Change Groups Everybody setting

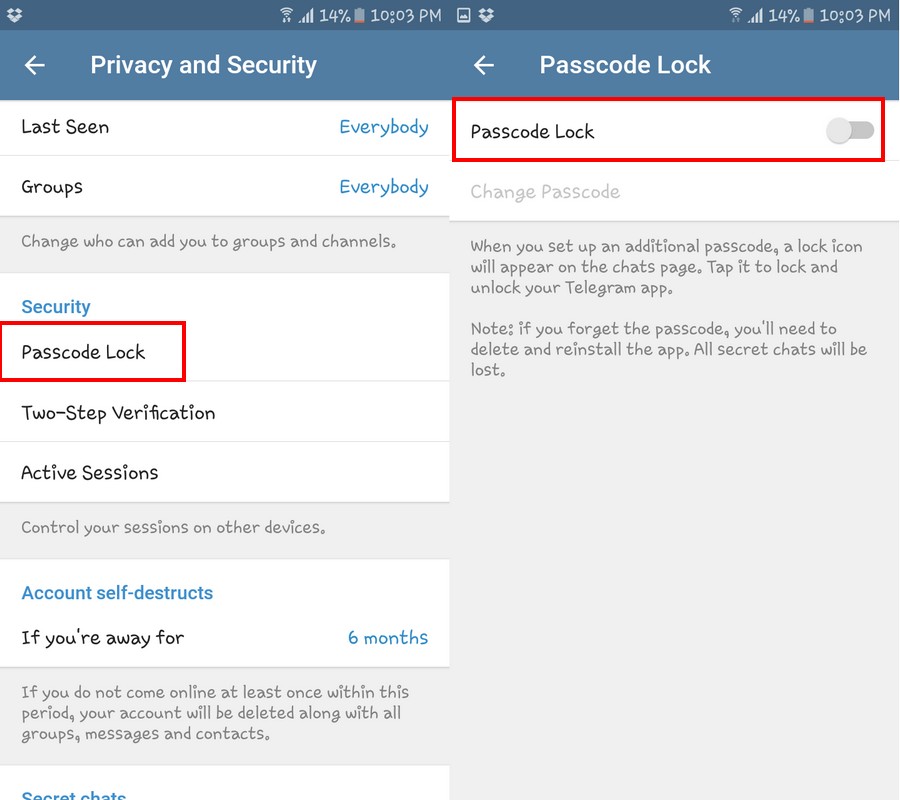pyautogui.click(x=384, y=187)
